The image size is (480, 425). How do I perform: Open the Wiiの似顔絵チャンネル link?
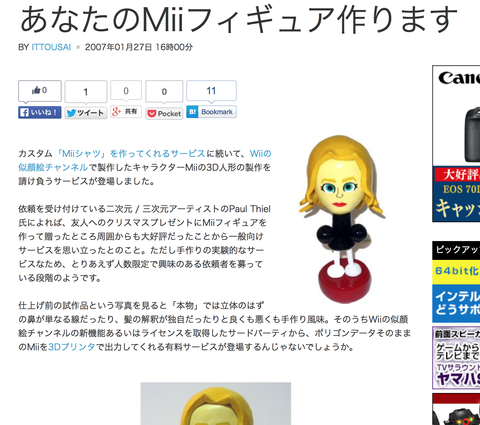tap(145, 160)
